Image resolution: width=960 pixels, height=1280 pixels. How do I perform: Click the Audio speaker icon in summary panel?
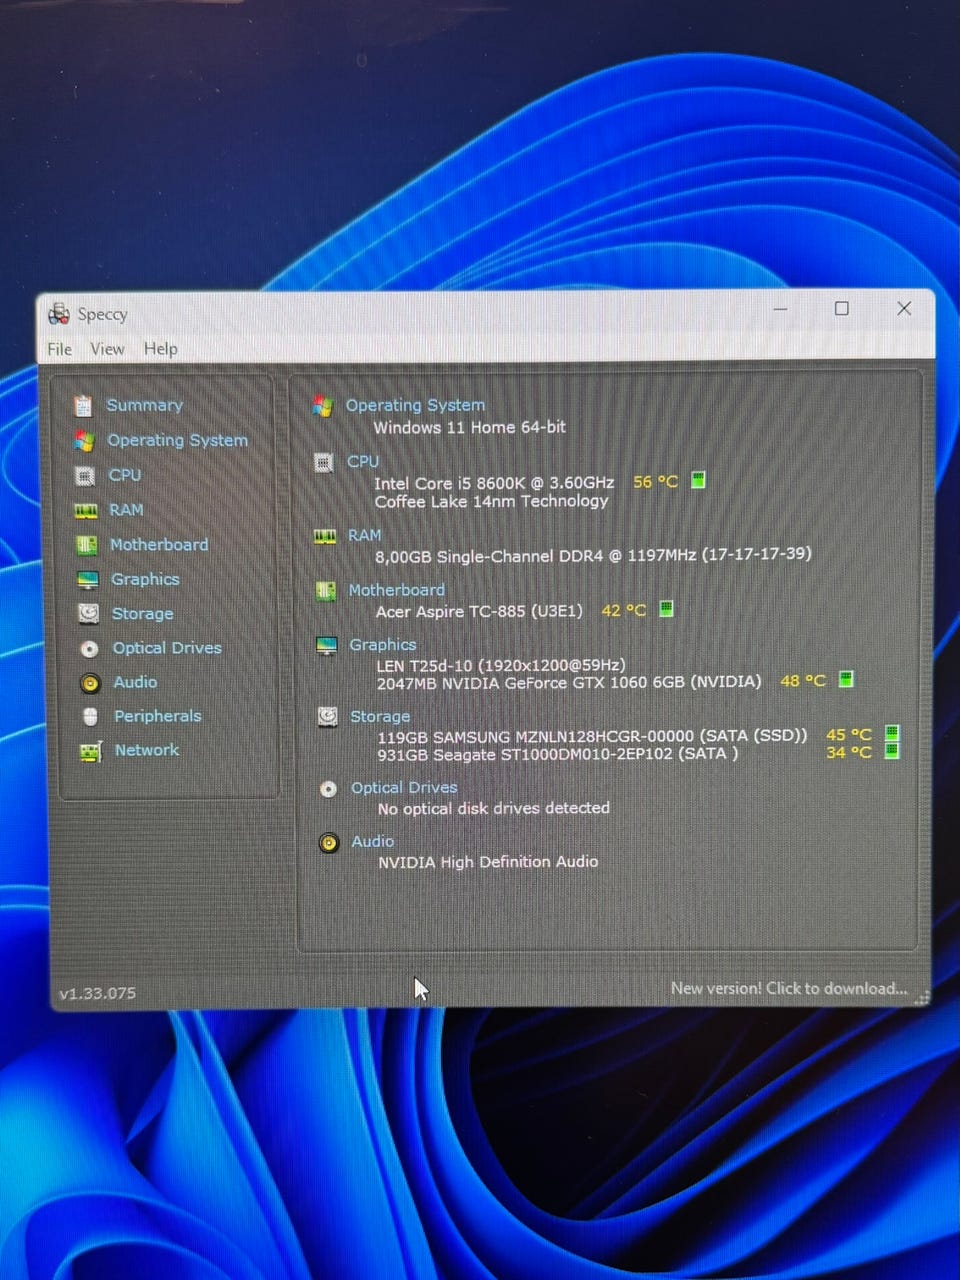pos(329,843)
